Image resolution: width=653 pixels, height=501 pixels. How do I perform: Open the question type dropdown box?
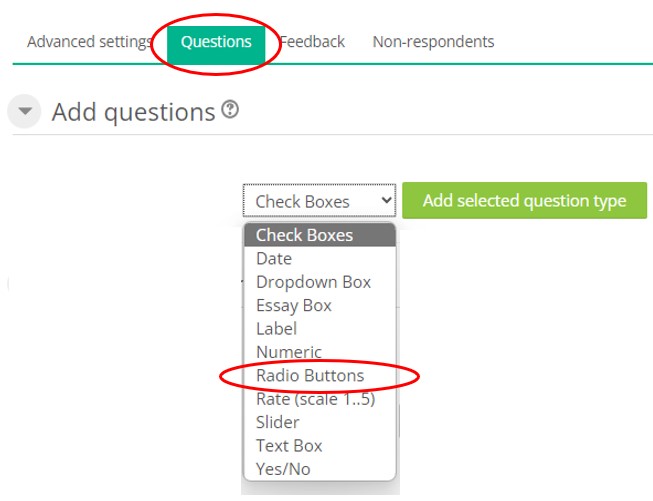(x=319, y=201)
